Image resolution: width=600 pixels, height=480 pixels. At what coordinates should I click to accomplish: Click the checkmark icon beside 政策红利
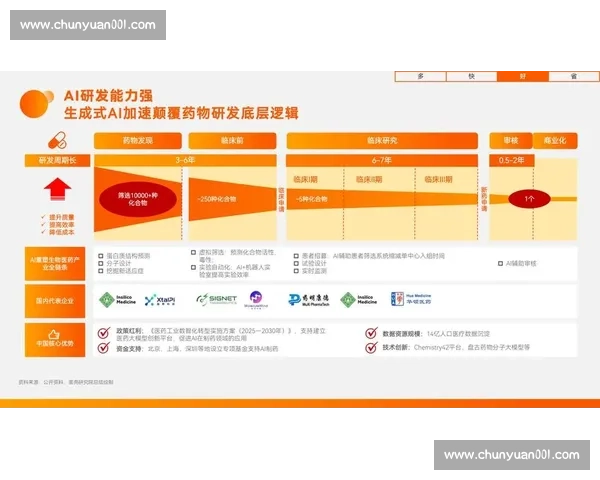pyautogui.click(x=104, y=333)
